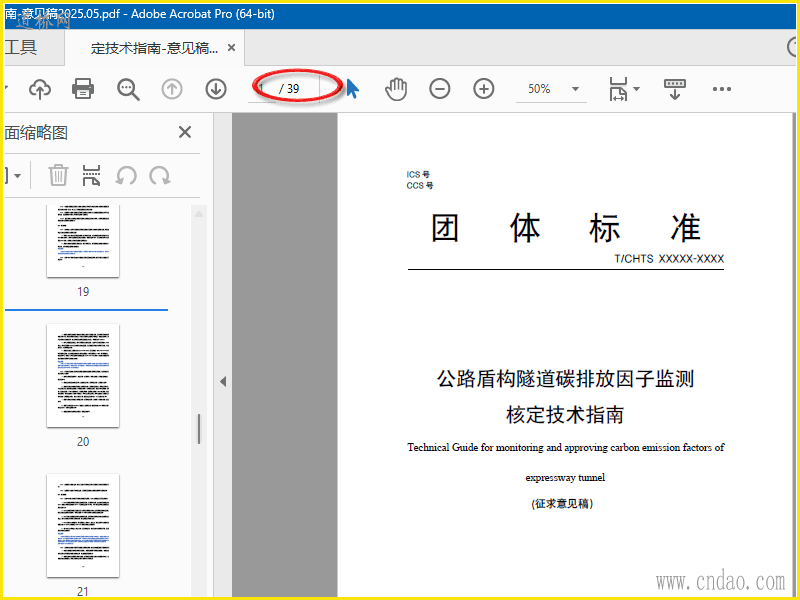Screen dimensions: 800x600
Task: Go to previous page arrow
Action: coord(172,89)
